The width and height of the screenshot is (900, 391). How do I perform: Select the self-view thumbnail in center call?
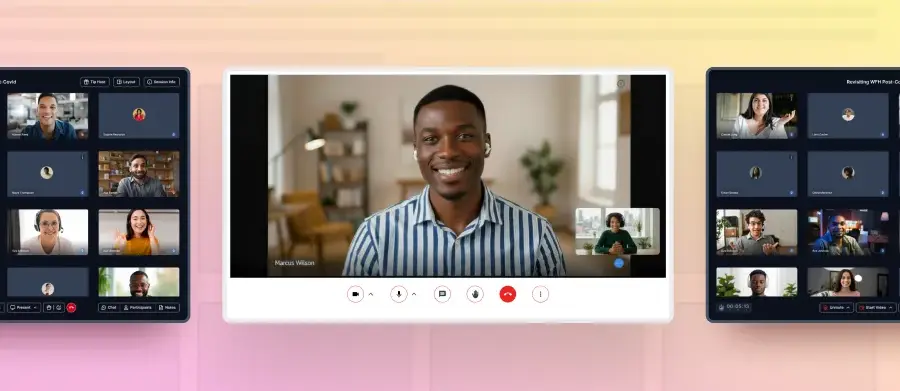coord(617,231)
